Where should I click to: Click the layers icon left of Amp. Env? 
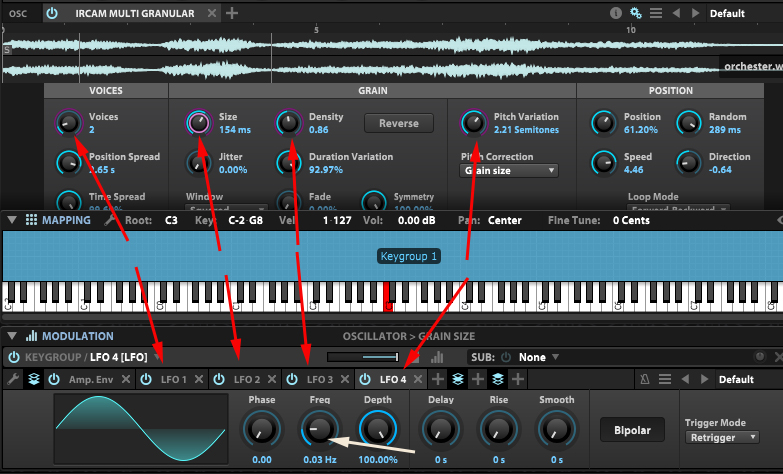pyautogui.click(x=33, y=380)
